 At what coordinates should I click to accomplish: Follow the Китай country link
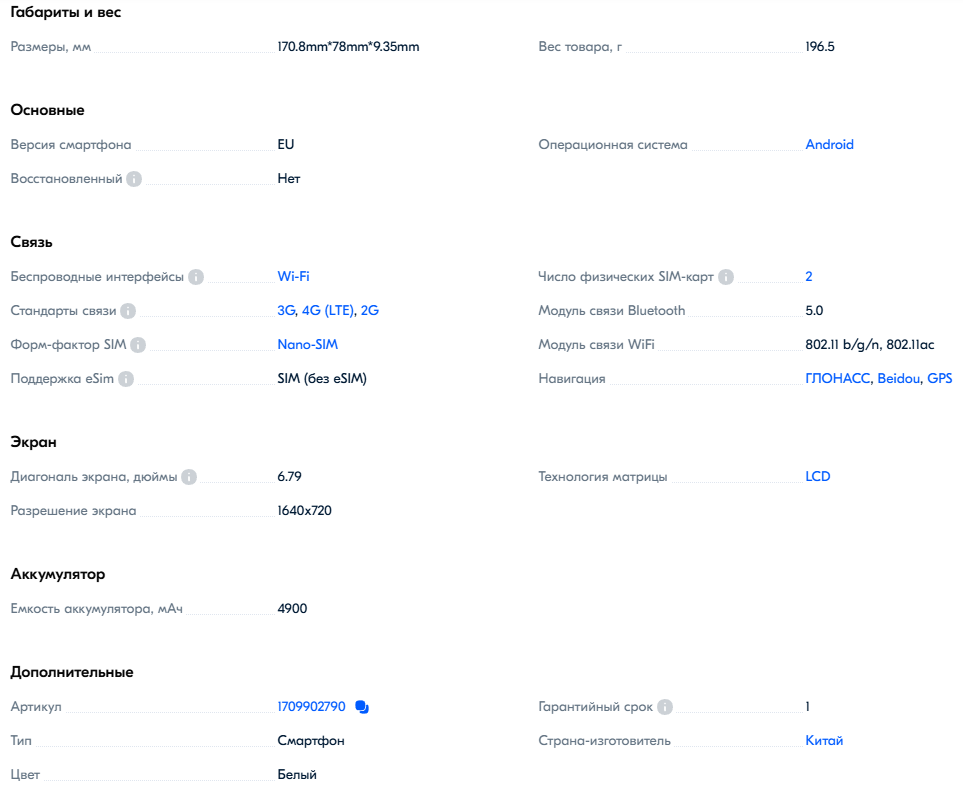pyautogui.click(x=824, y=741)
